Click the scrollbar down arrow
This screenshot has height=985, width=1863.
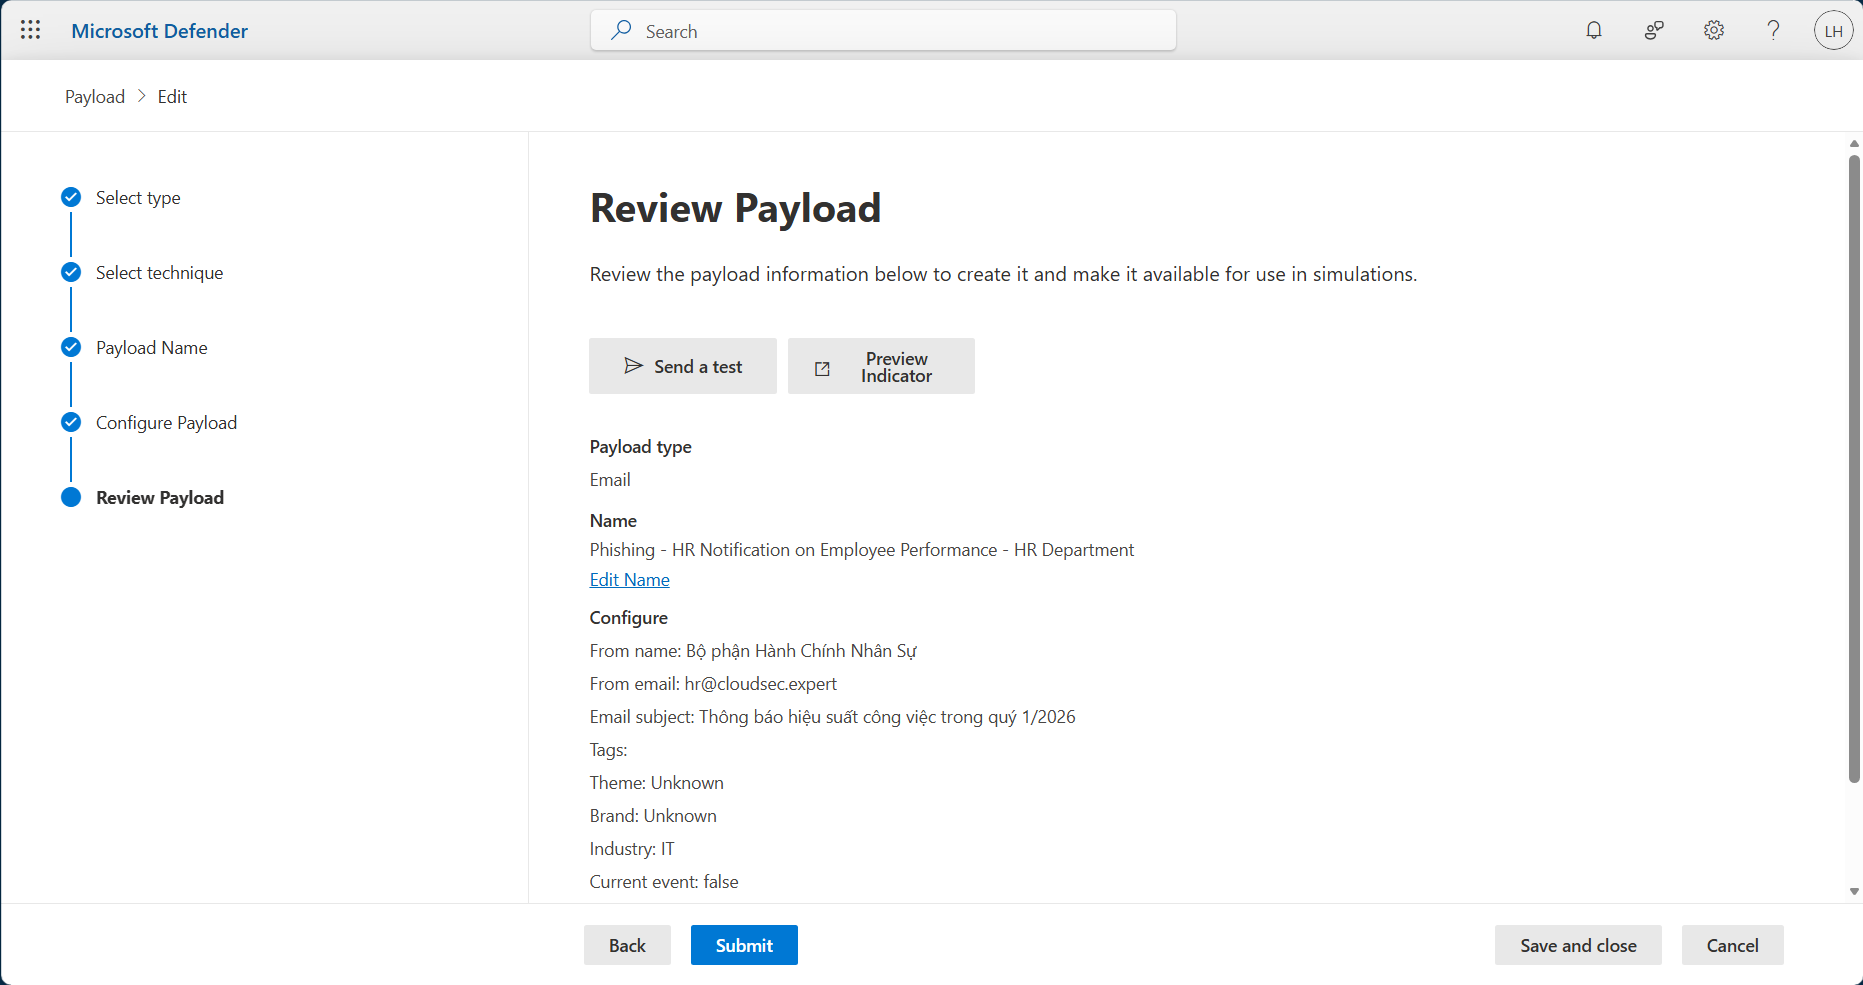pyautogui.click(x=1854, y=891)
